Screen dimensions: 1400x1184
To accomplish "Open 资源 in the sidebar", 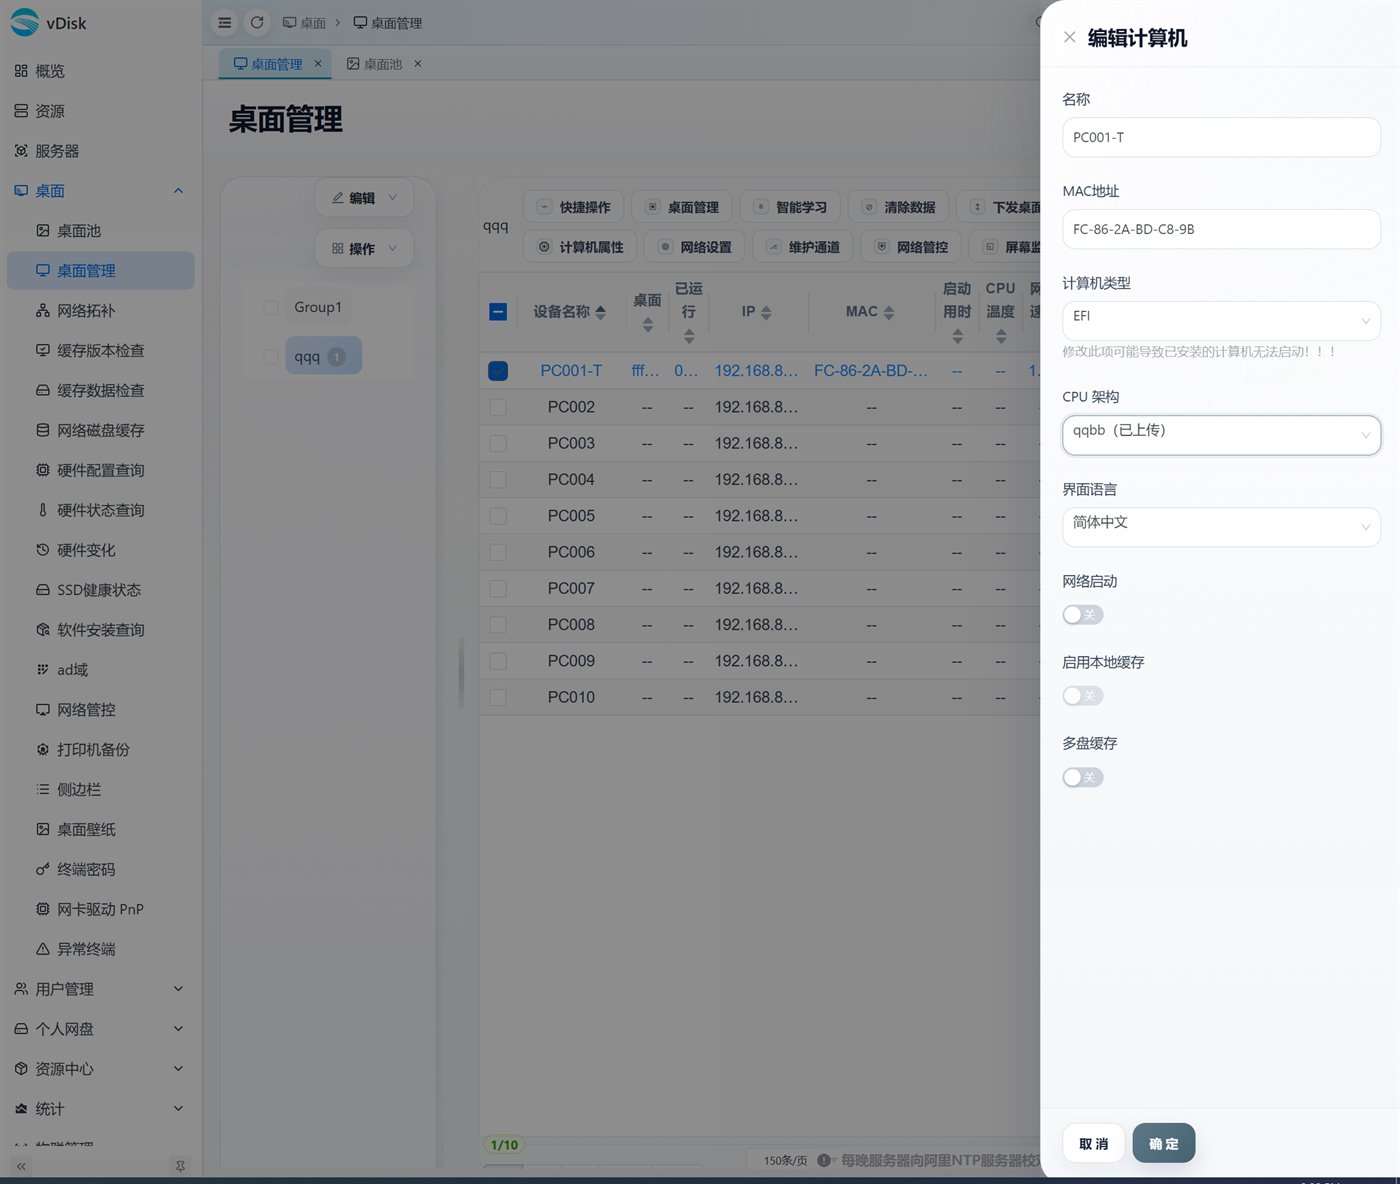I will click(101, 111).
